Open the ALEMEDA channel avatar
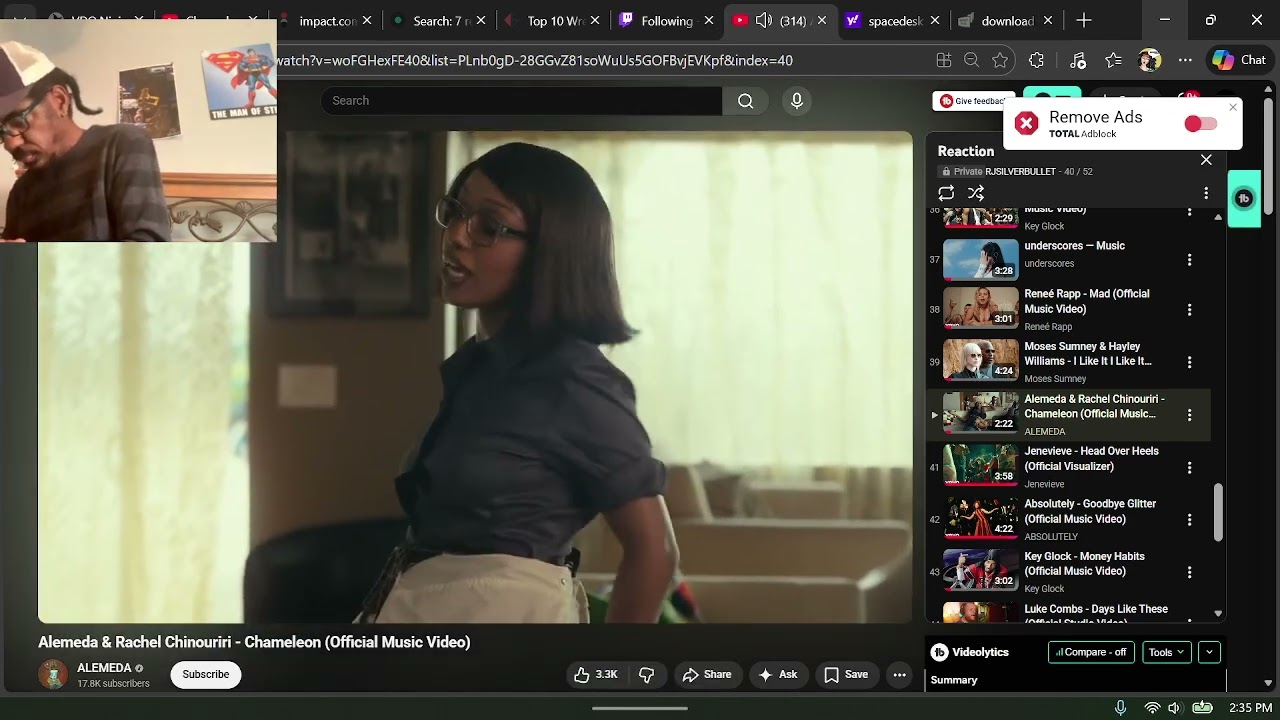 point(53,675)
